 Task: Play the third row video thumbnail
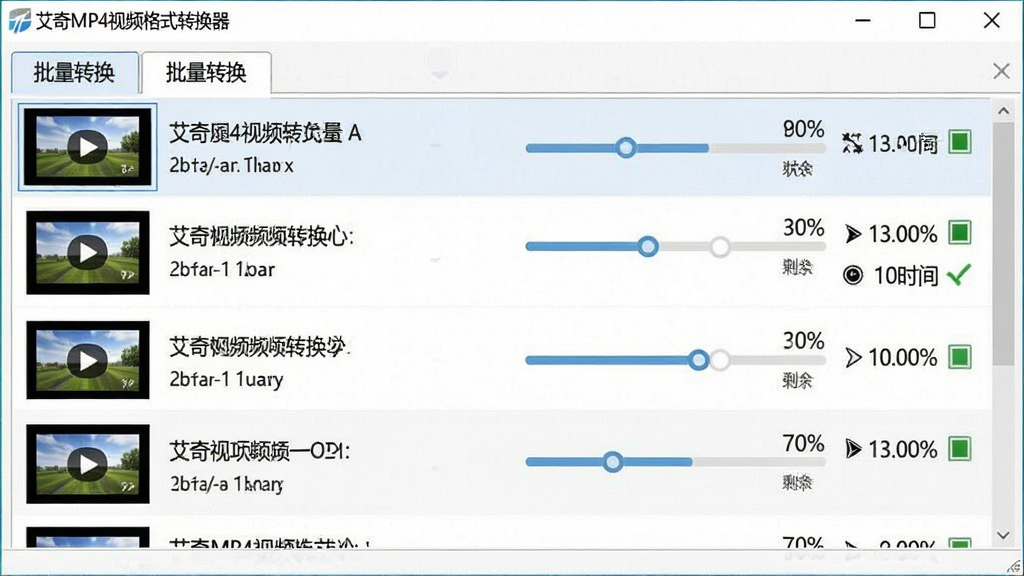point(88,360)
